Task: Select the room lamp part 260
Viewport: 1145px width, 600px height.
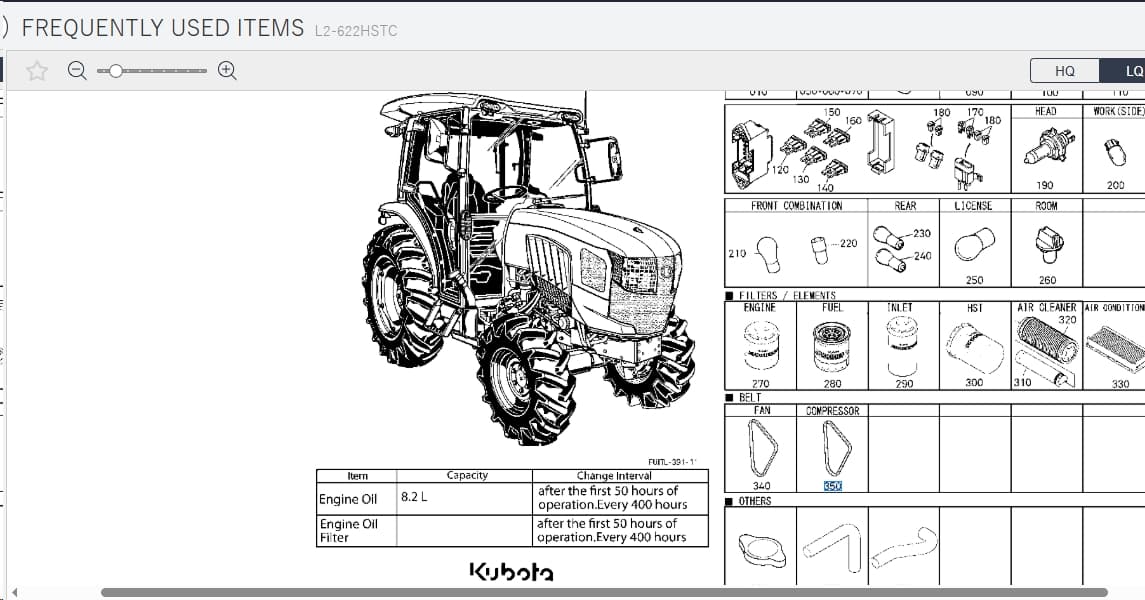Action: (1047, 244)
